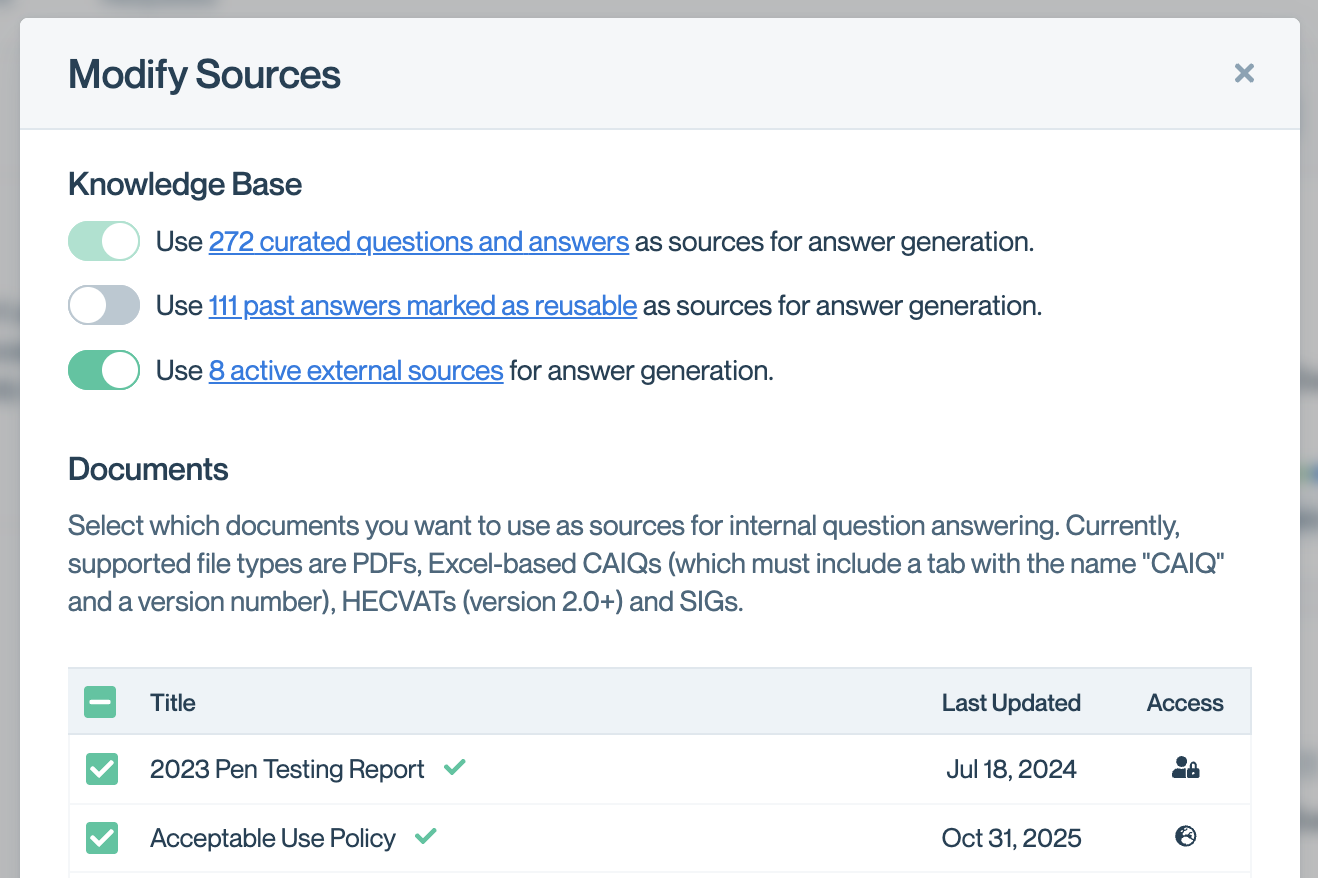The height and width of the screenshot is (878, 1318).
Task: Uncheck the select-all checkbox in table header
Action: coord(100,702)
